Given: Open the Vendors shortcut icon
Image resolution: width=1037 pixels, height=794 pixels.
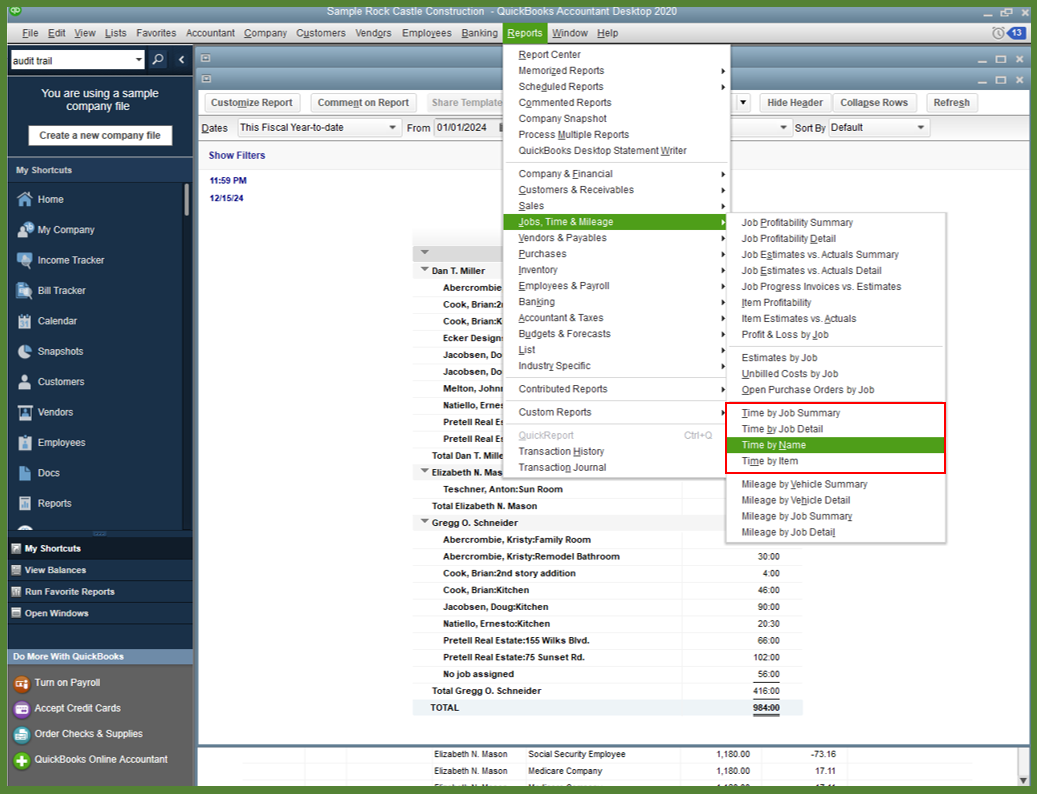Looking at the screenshot, I should [x=24, y=412].
